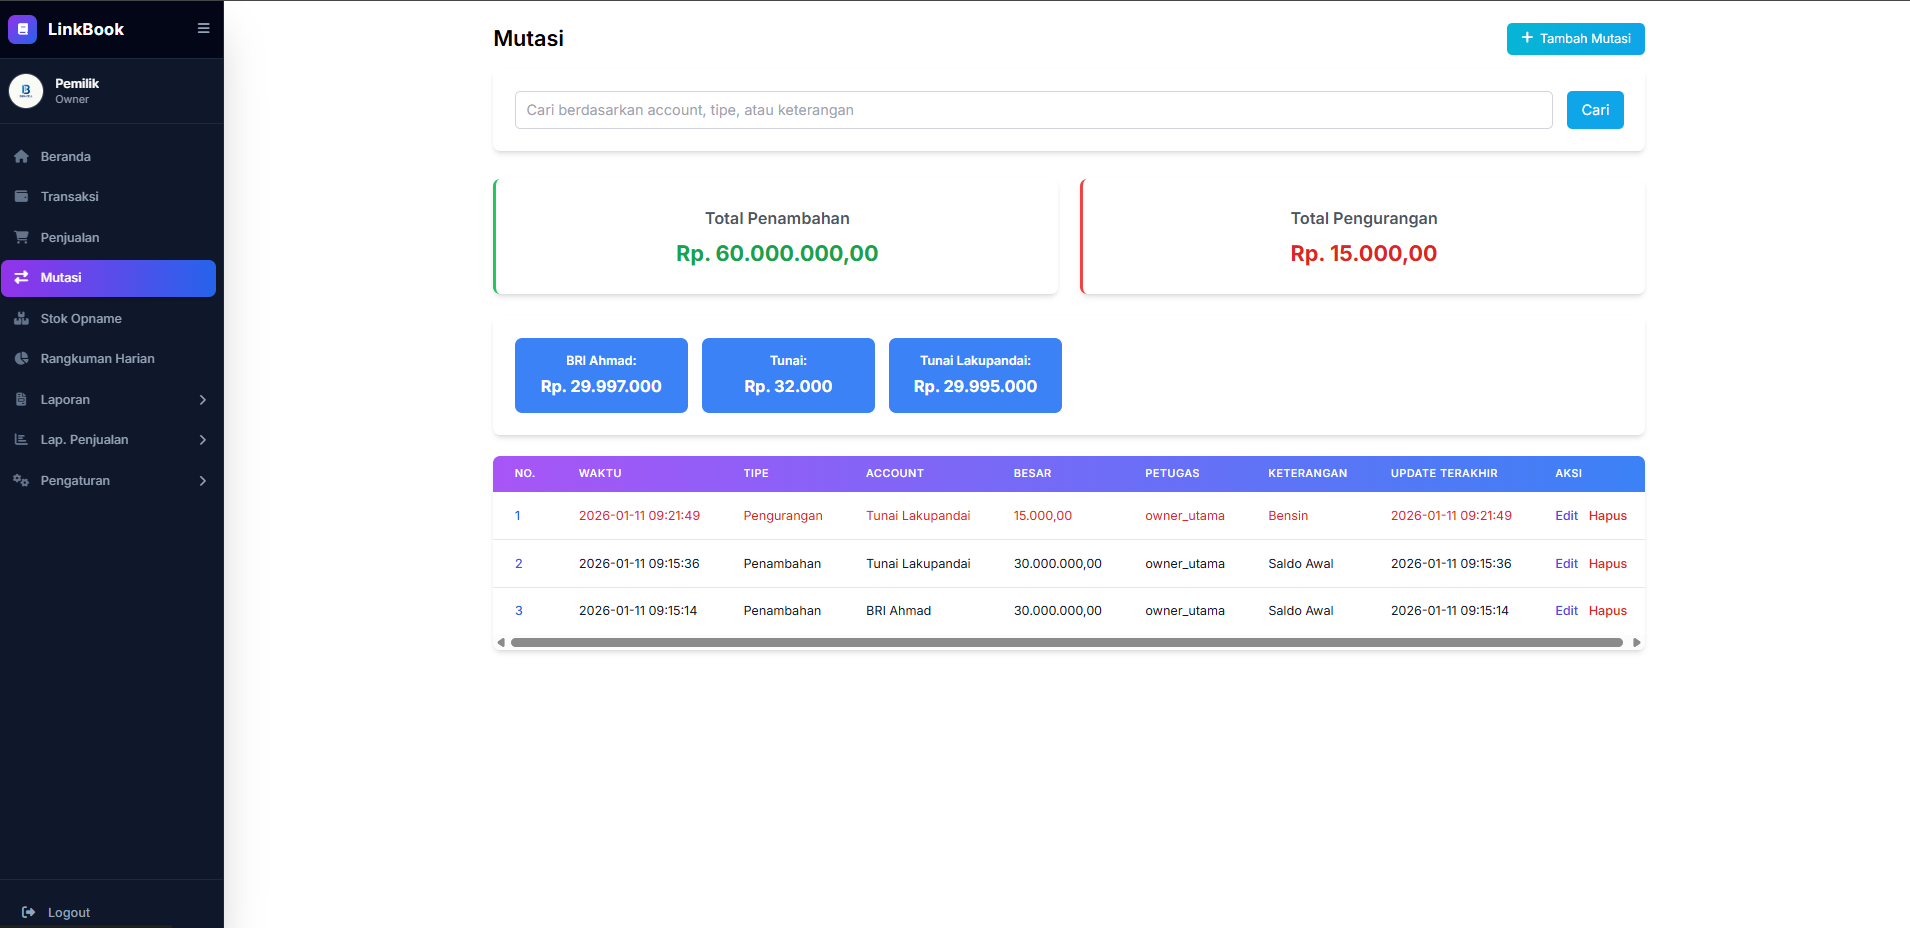Open Penjualan via the shopping cart icon
This screenshot has height=928, width=1910.
(21, 238)
